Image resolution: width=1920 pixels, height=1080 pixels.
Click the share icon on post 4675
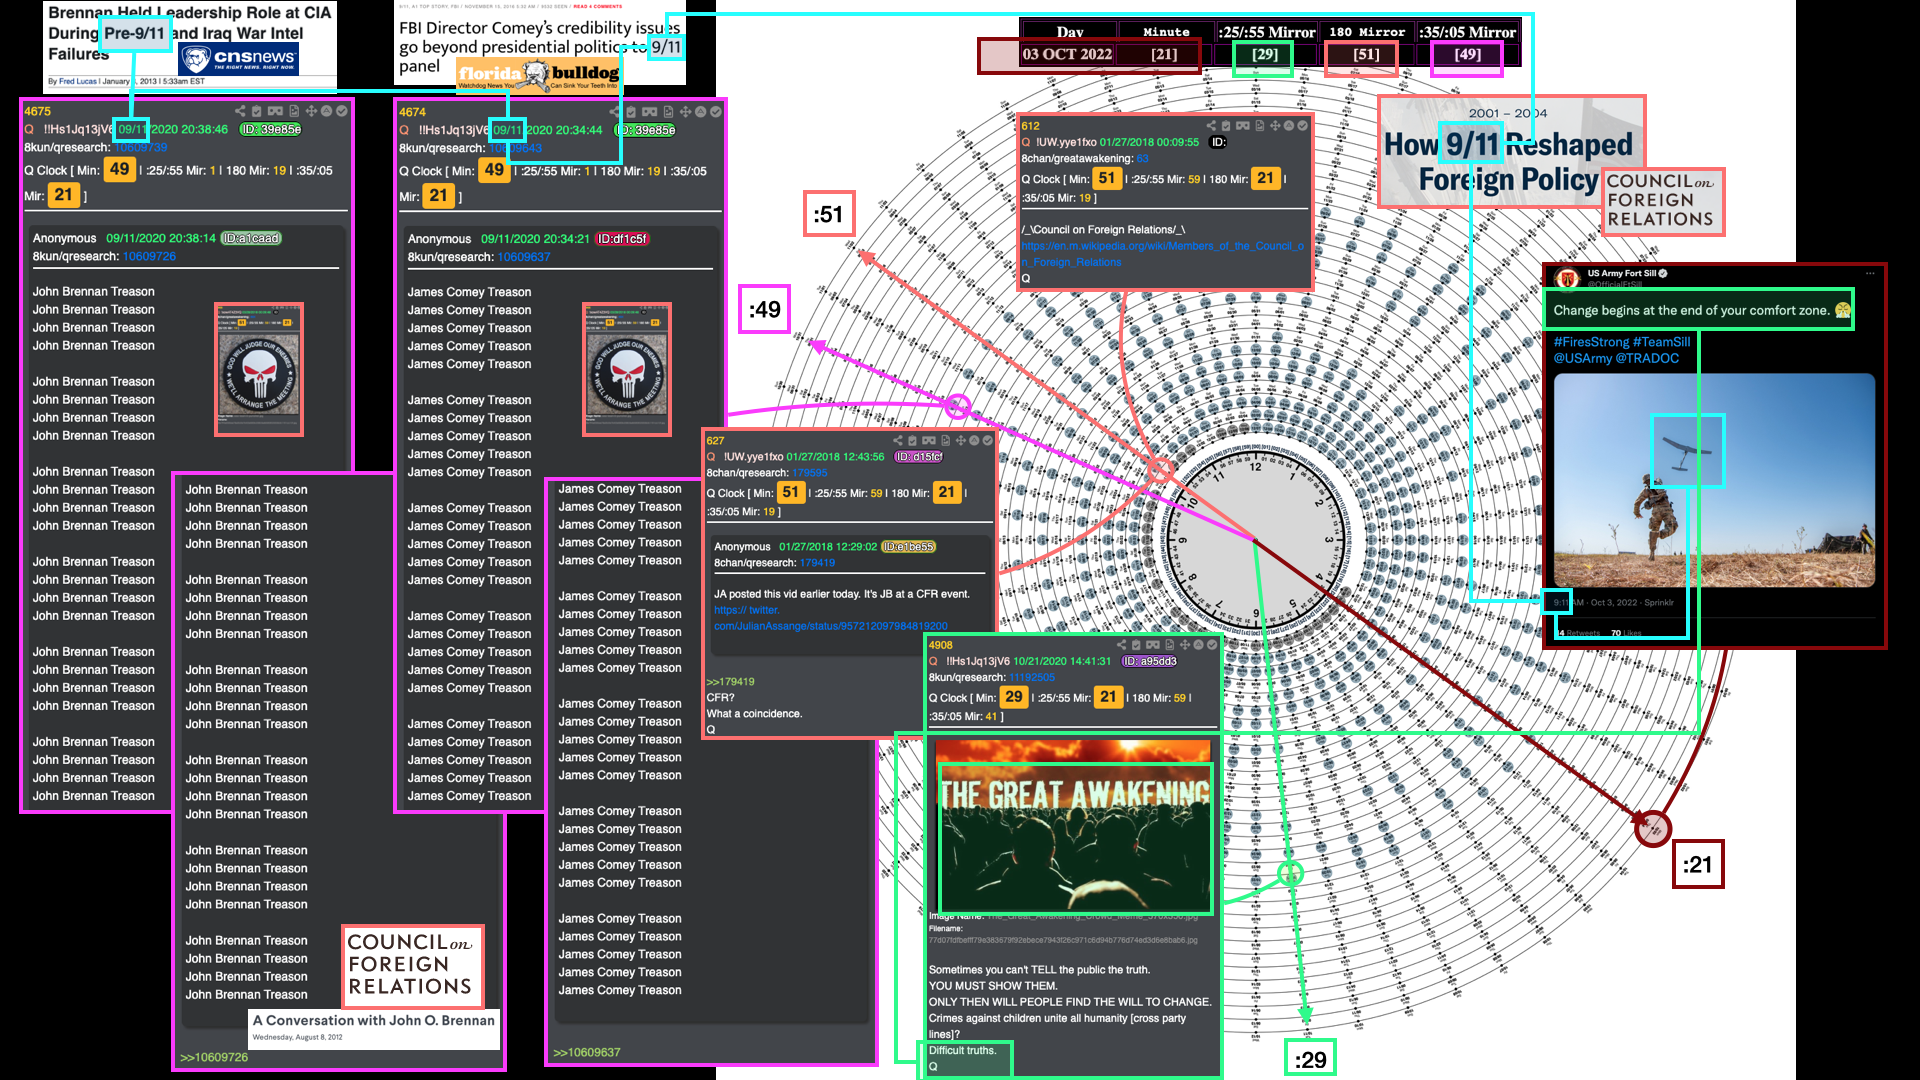point(240,111)
